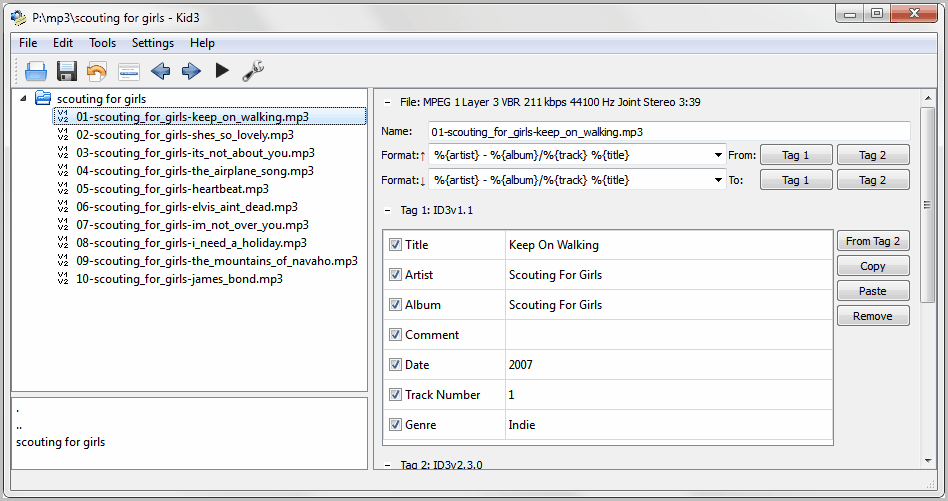This screenshot has height=501, width=948.
Task: Click the vertical scrollbar thumb in tag panel
Action: coord(927,205)
